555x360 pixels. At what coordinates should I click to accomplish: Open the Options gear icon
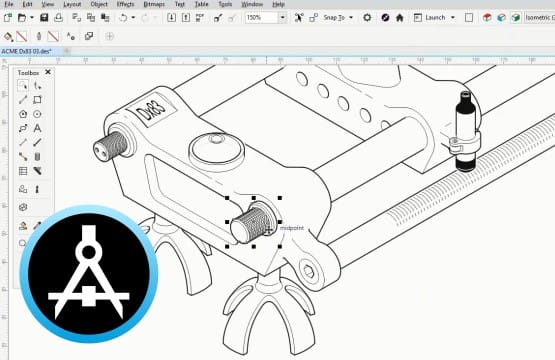pyautogui.click(x=367, y=17)
